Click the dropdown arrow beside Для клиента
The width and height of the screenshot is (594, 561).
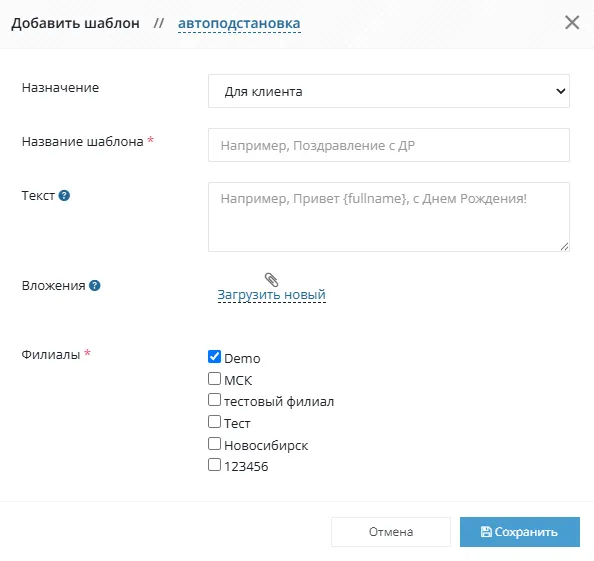[561, 91]
